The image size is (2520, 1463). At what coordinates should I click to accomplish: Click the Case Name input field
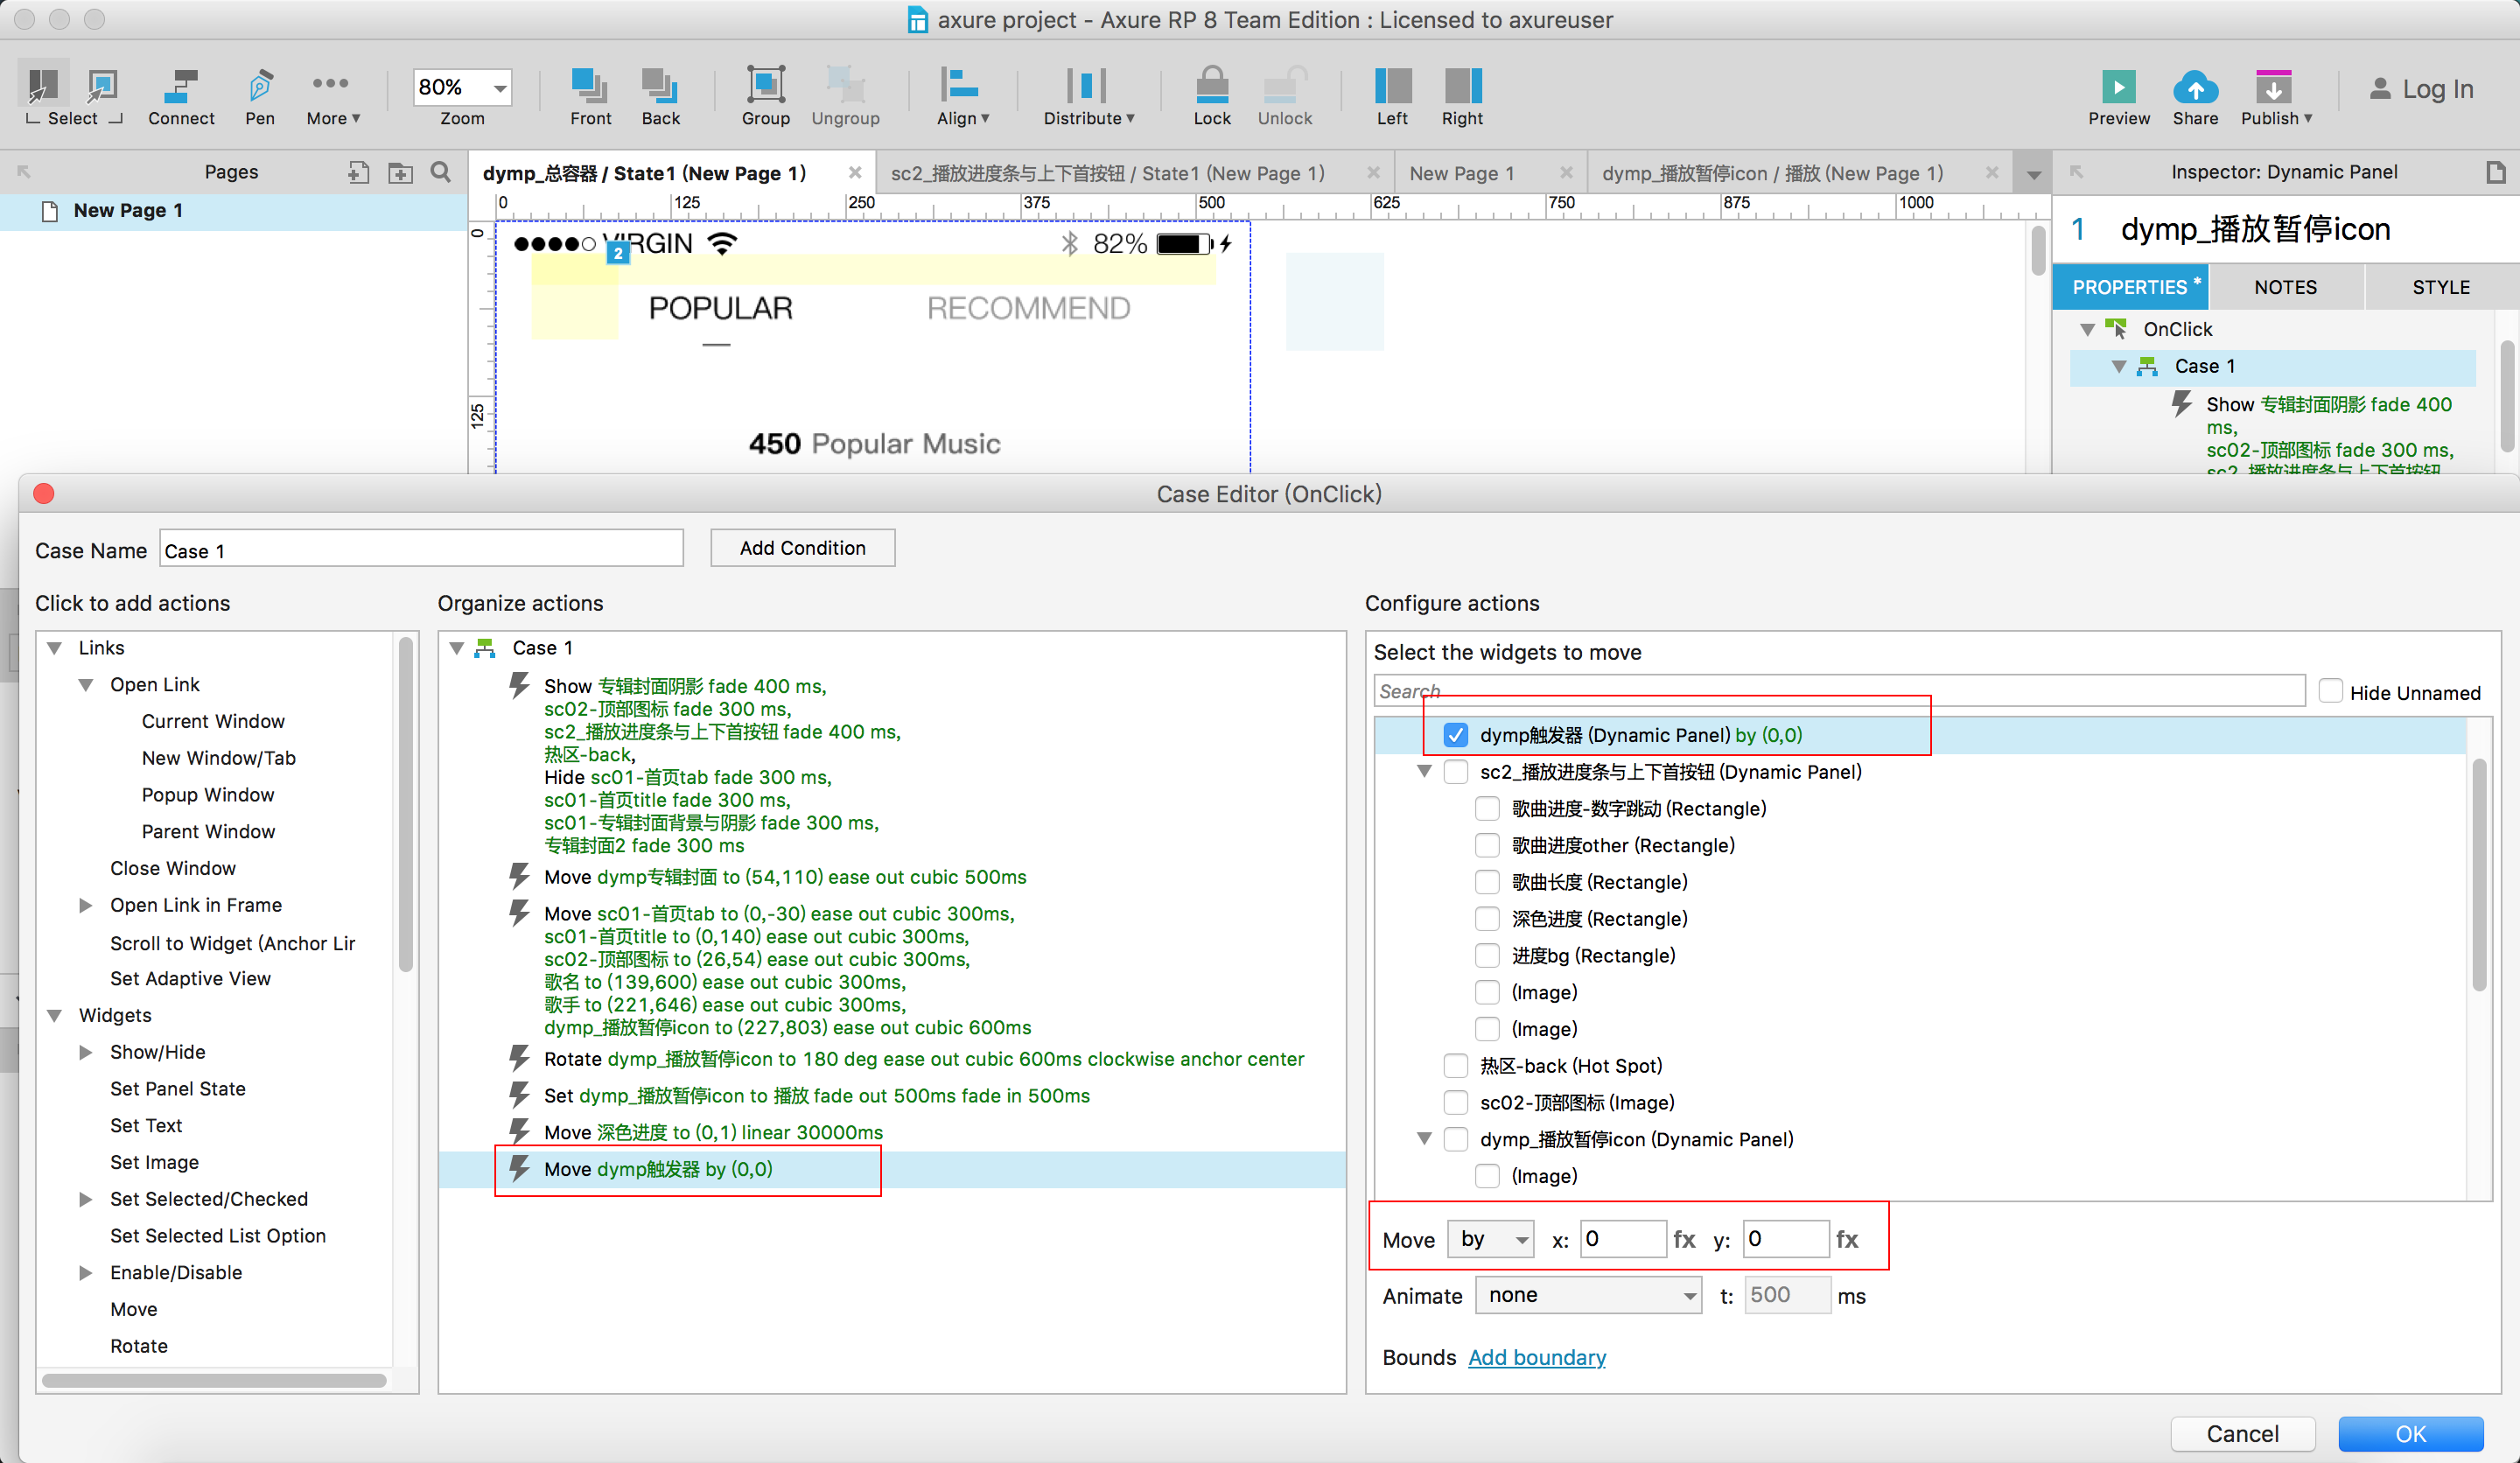[421, 550]
